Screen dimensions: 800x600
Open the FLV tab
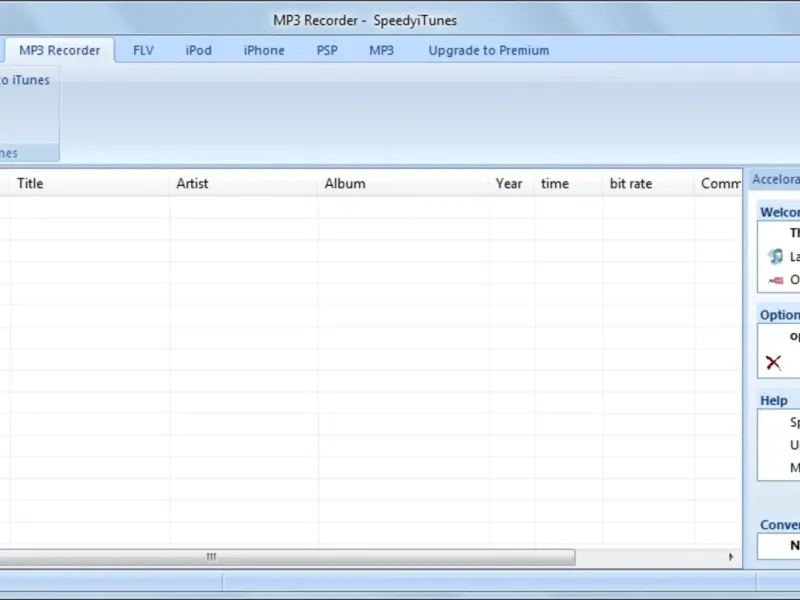point(143,51)
